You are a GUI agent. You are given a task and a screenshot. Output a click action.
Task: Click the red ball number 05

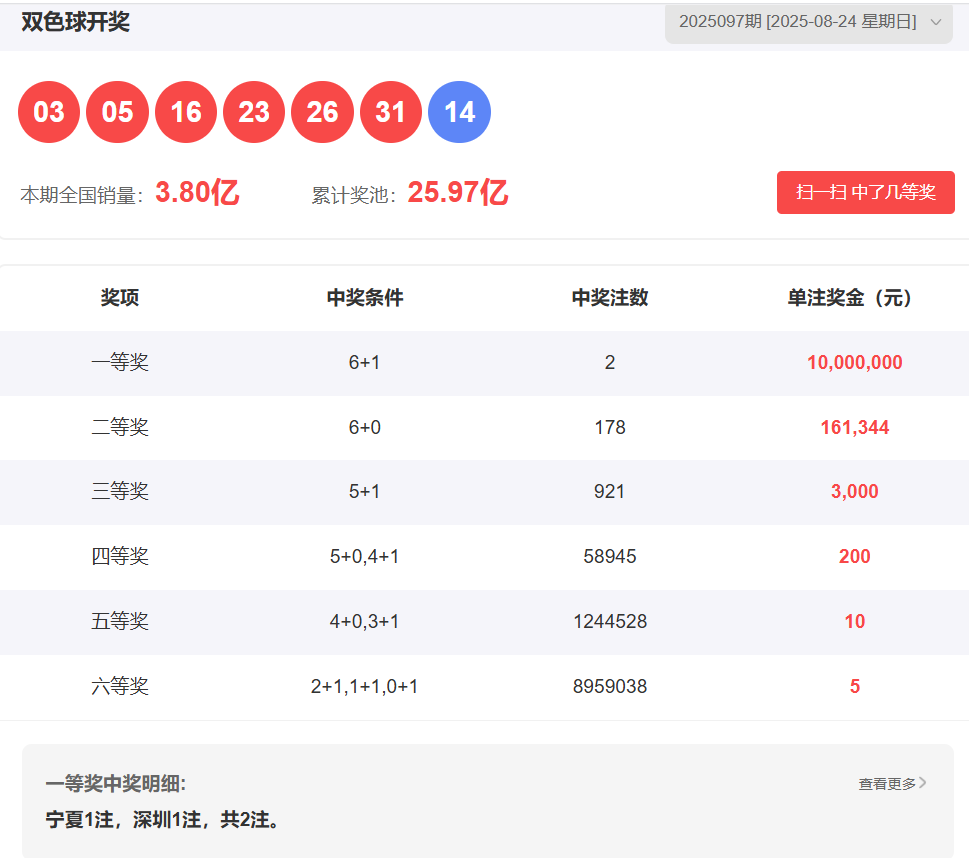pyautogui.click(x=117, y=112)
